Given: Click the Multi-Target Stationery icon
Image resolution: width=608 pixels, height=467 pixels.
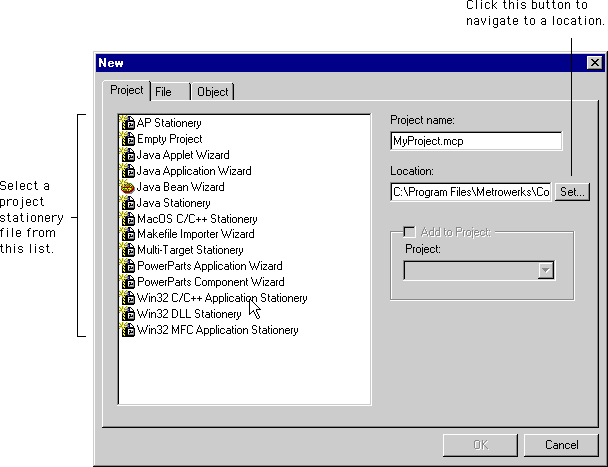Looking at the screenshot, I should [x=127, y=250].
